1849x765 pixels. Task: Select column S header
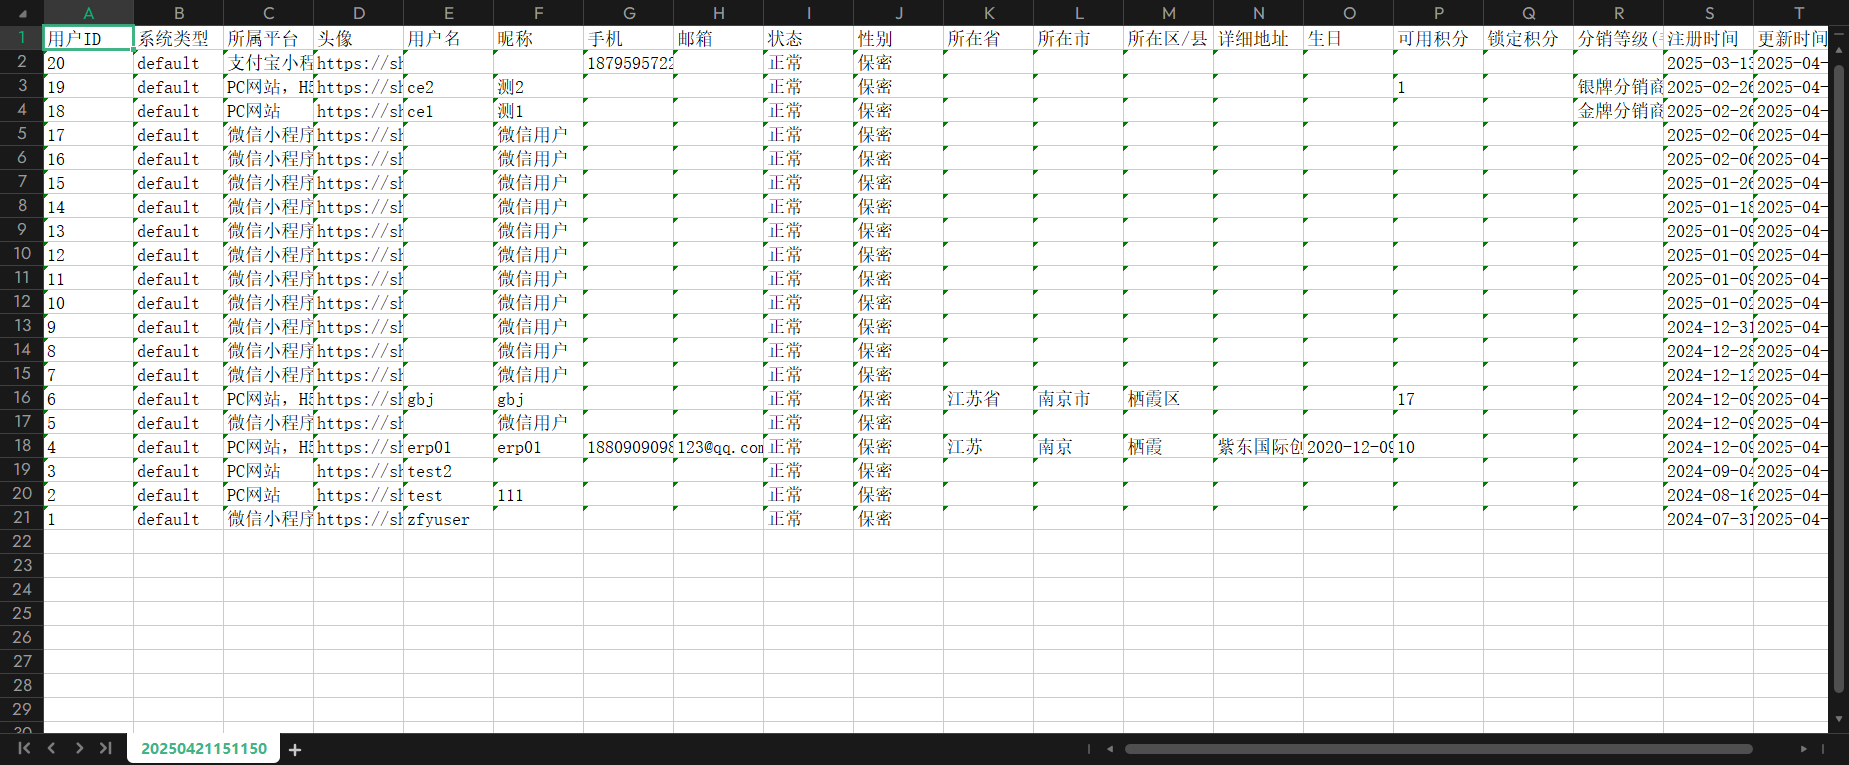point(1708,13)
